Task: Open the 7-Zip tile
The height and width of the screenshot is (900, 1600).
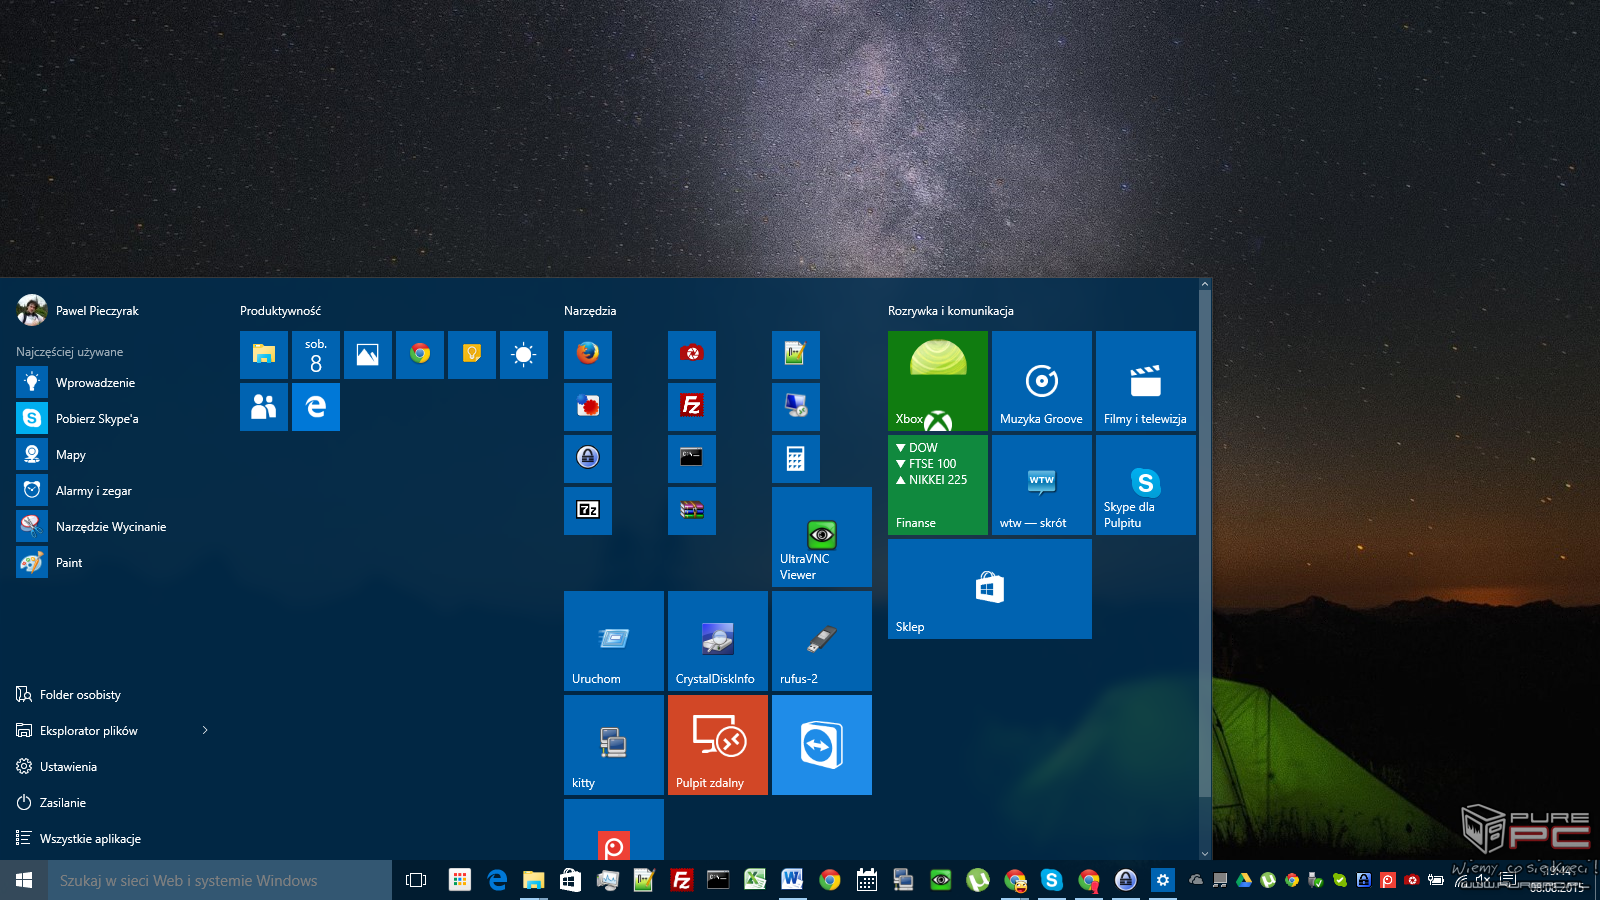Action: tap(588, 510)
